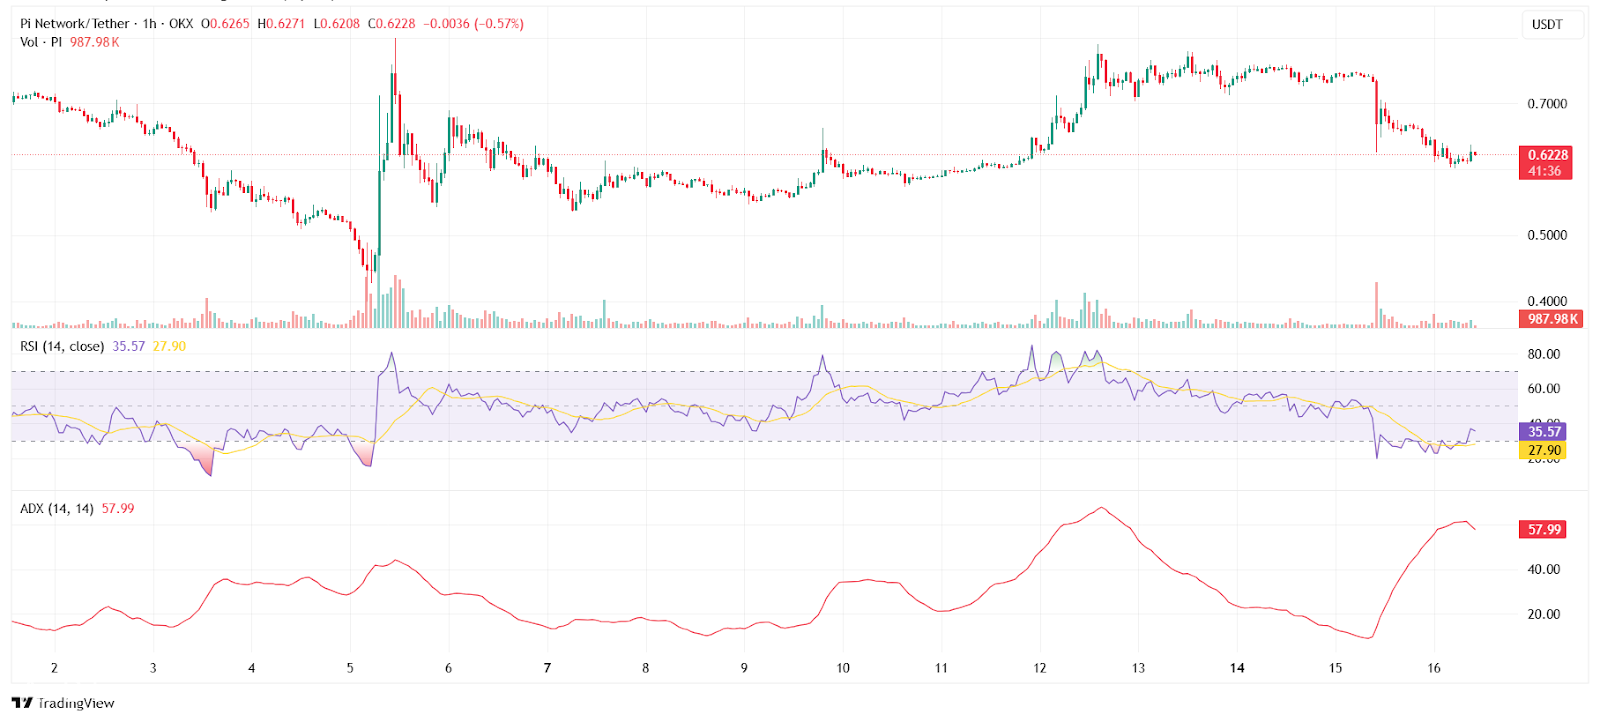This screenshot has width=1600, height=722.
Task: Click the open value O0.6265
Action: pyautogui.click(x=225, y=23)
